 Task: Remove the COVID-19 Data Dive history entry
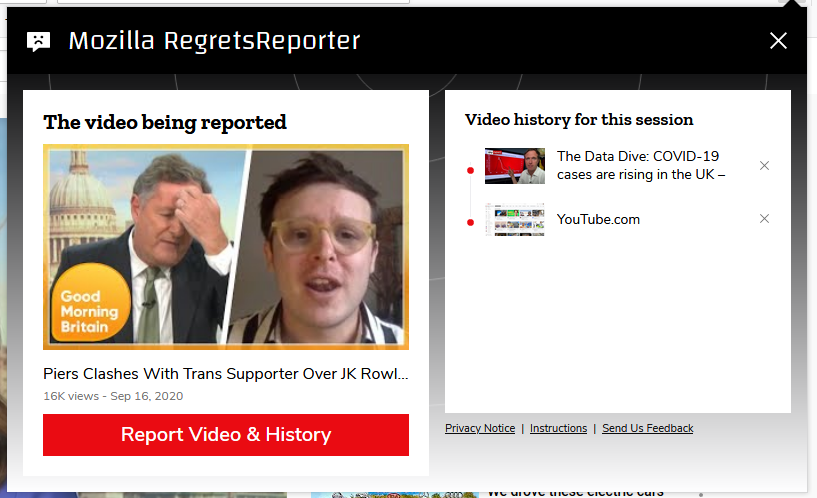coord(764,166)
